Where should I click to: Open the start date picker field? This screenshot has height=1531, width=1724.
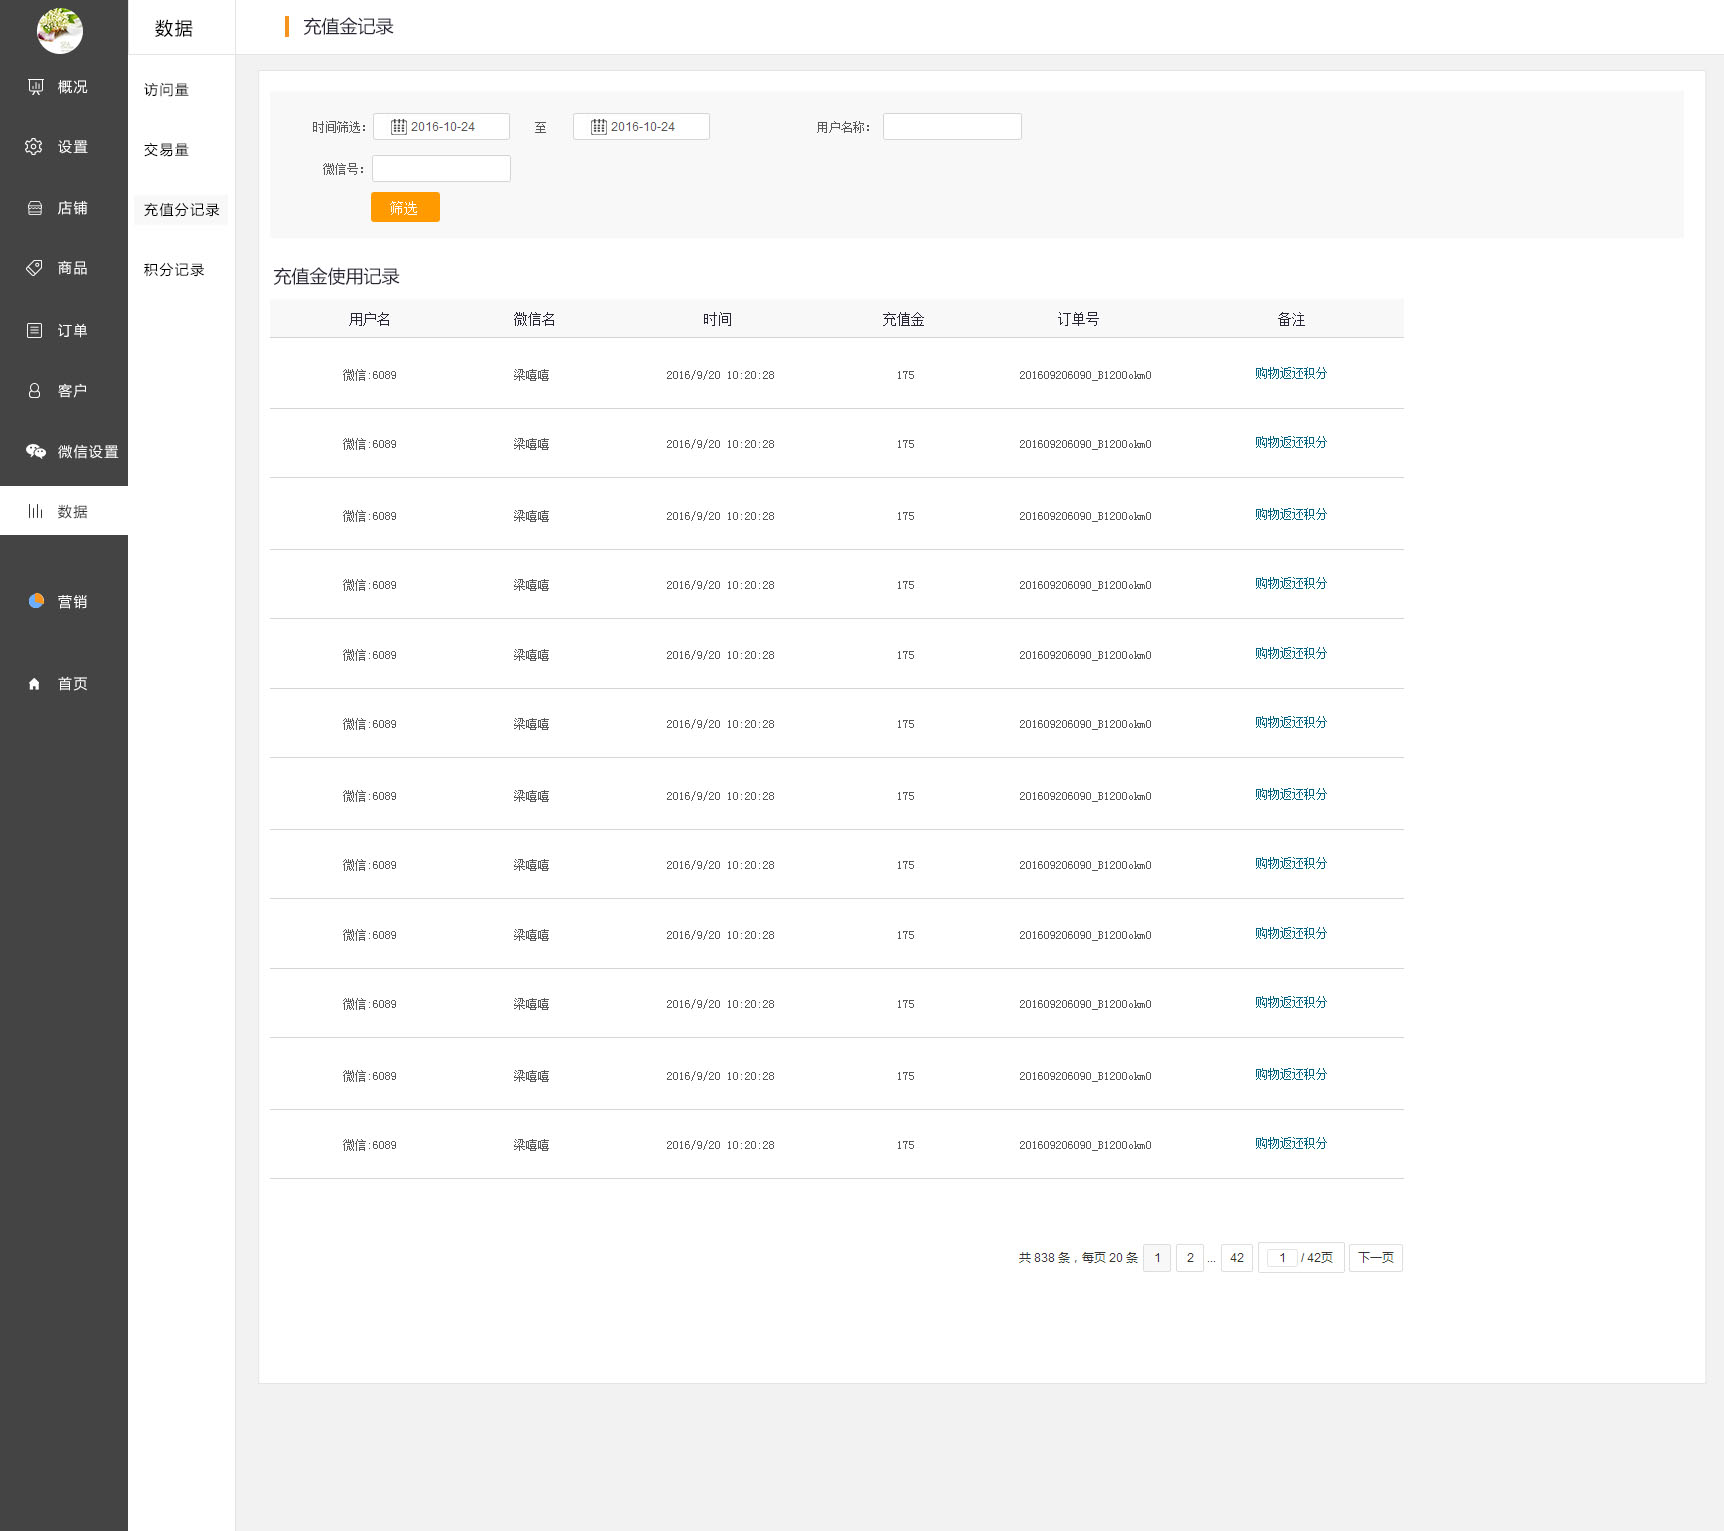(441, 127)
